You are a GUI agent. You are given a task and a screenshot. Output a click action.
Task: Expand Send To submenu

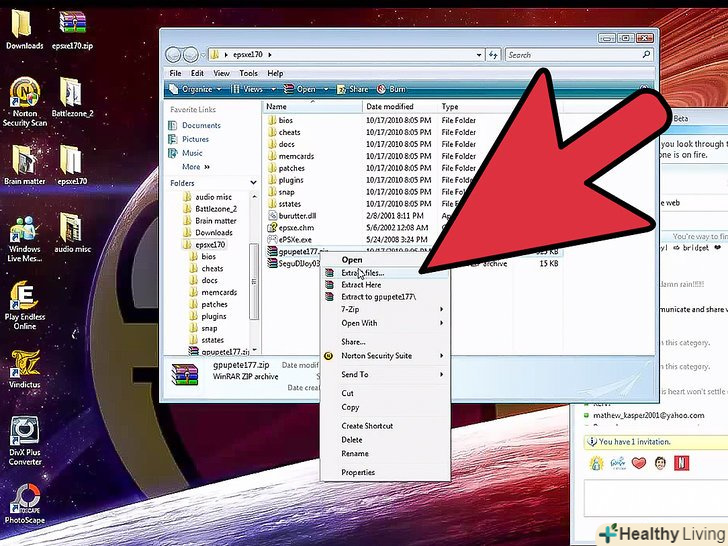[385, 374]
